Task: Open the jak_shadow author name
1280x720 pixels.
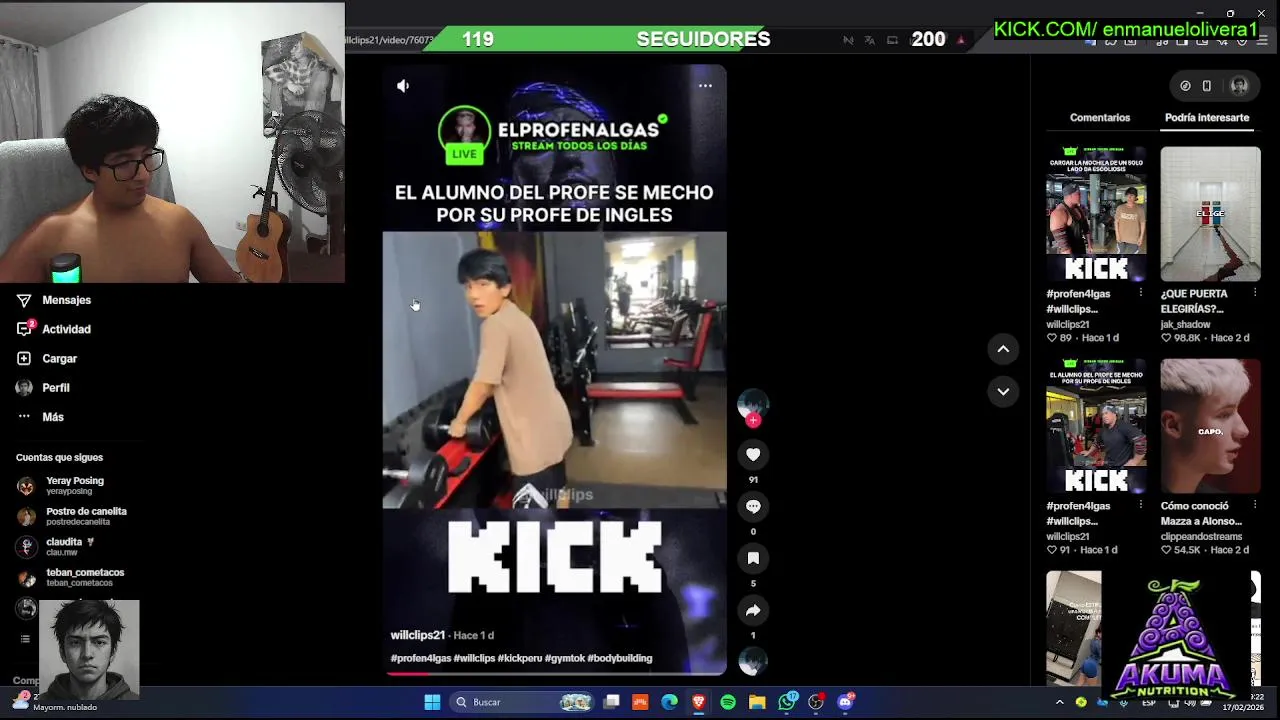Action: tap(1185, 324)
